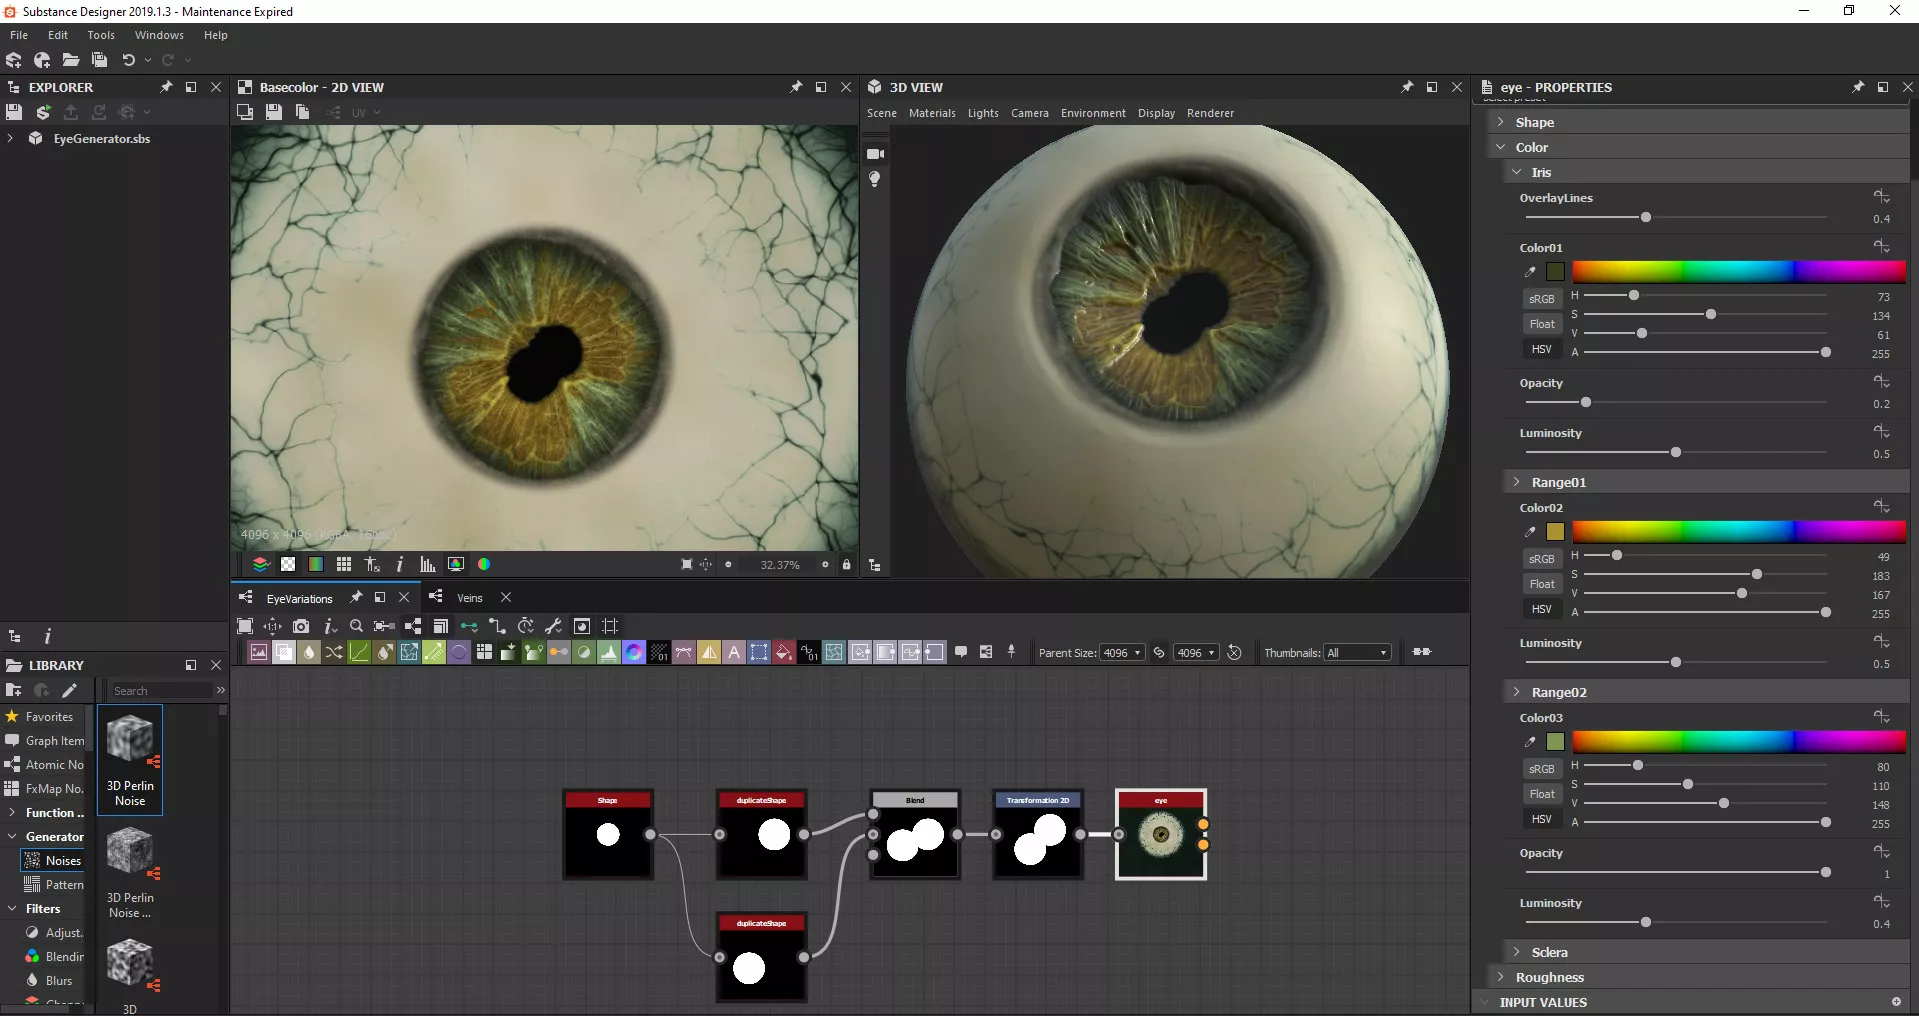Toggle the 2D view zoom lock

click(x=846, y=565)
